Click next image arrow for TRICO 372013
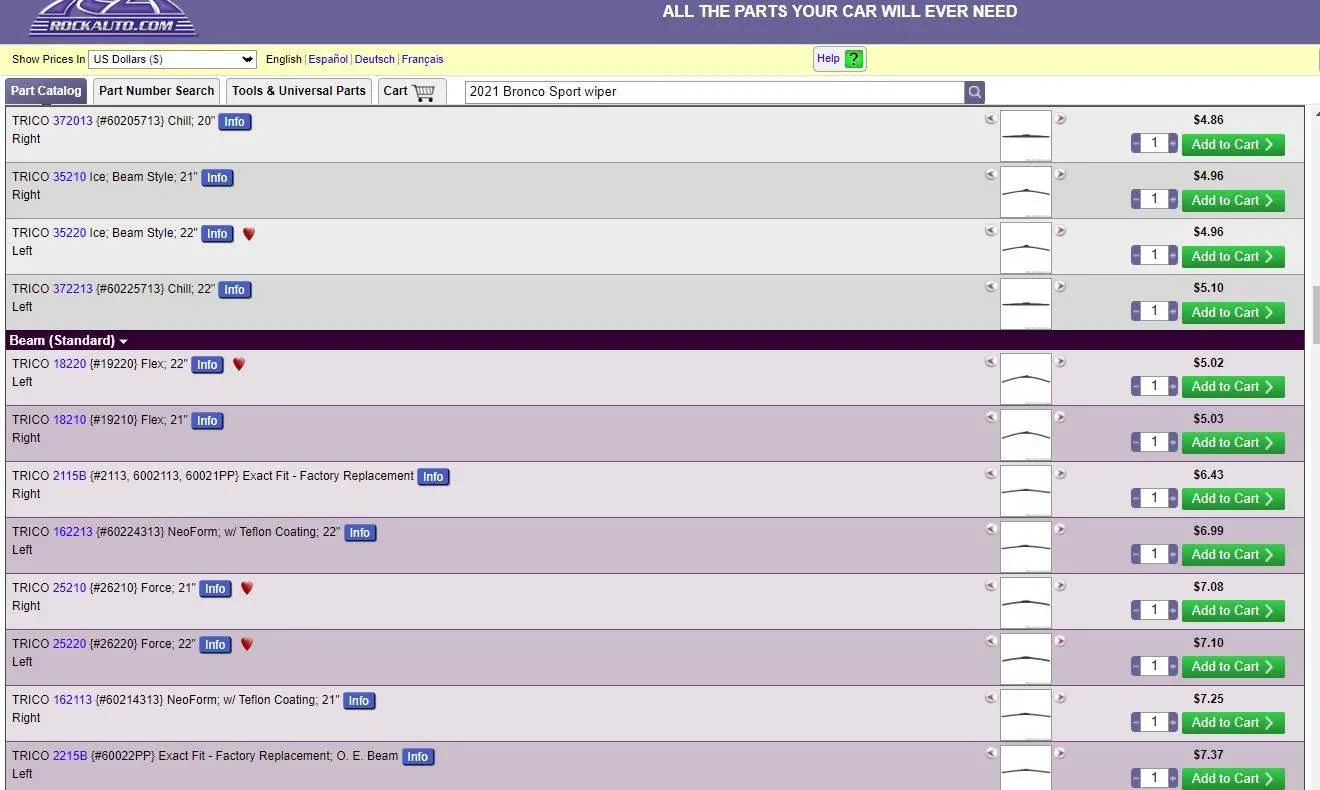 (x=1061, y=119)
